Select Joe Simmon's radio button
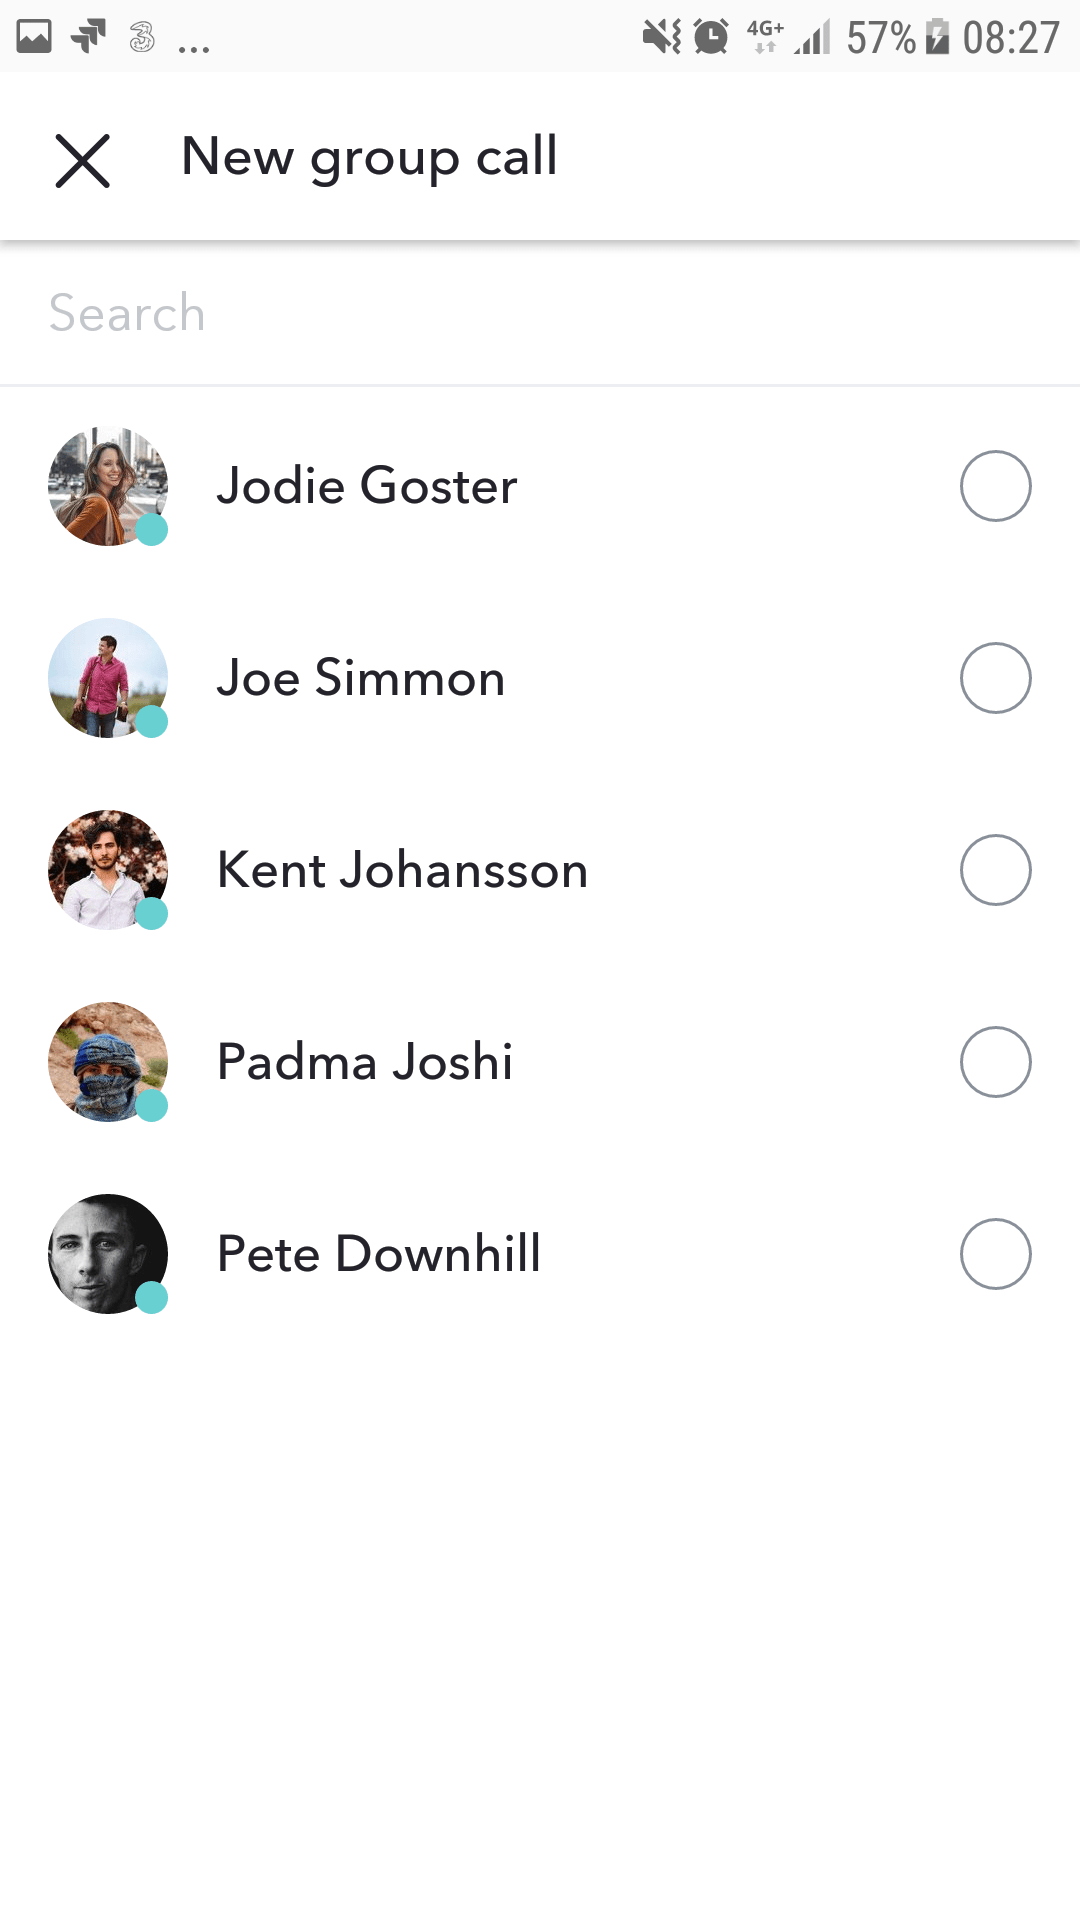Viewport: 1080px width, 1920px height. (995, 678)
